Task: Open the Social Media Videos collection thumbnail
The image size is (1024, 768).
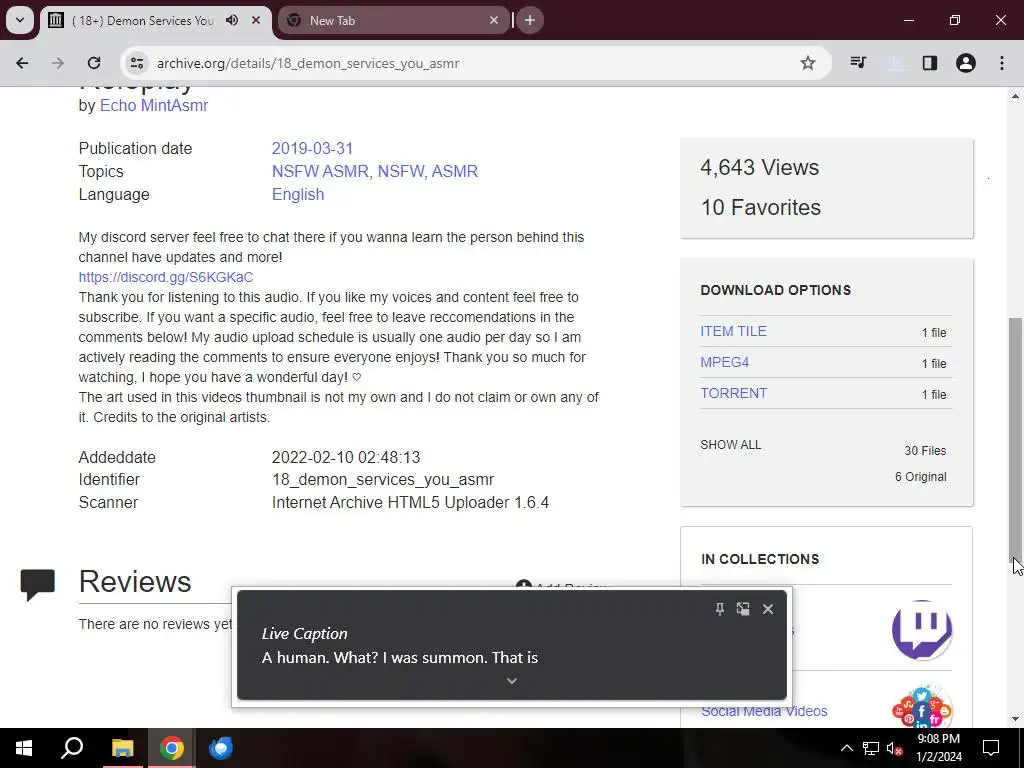Action: coord(921,708)
